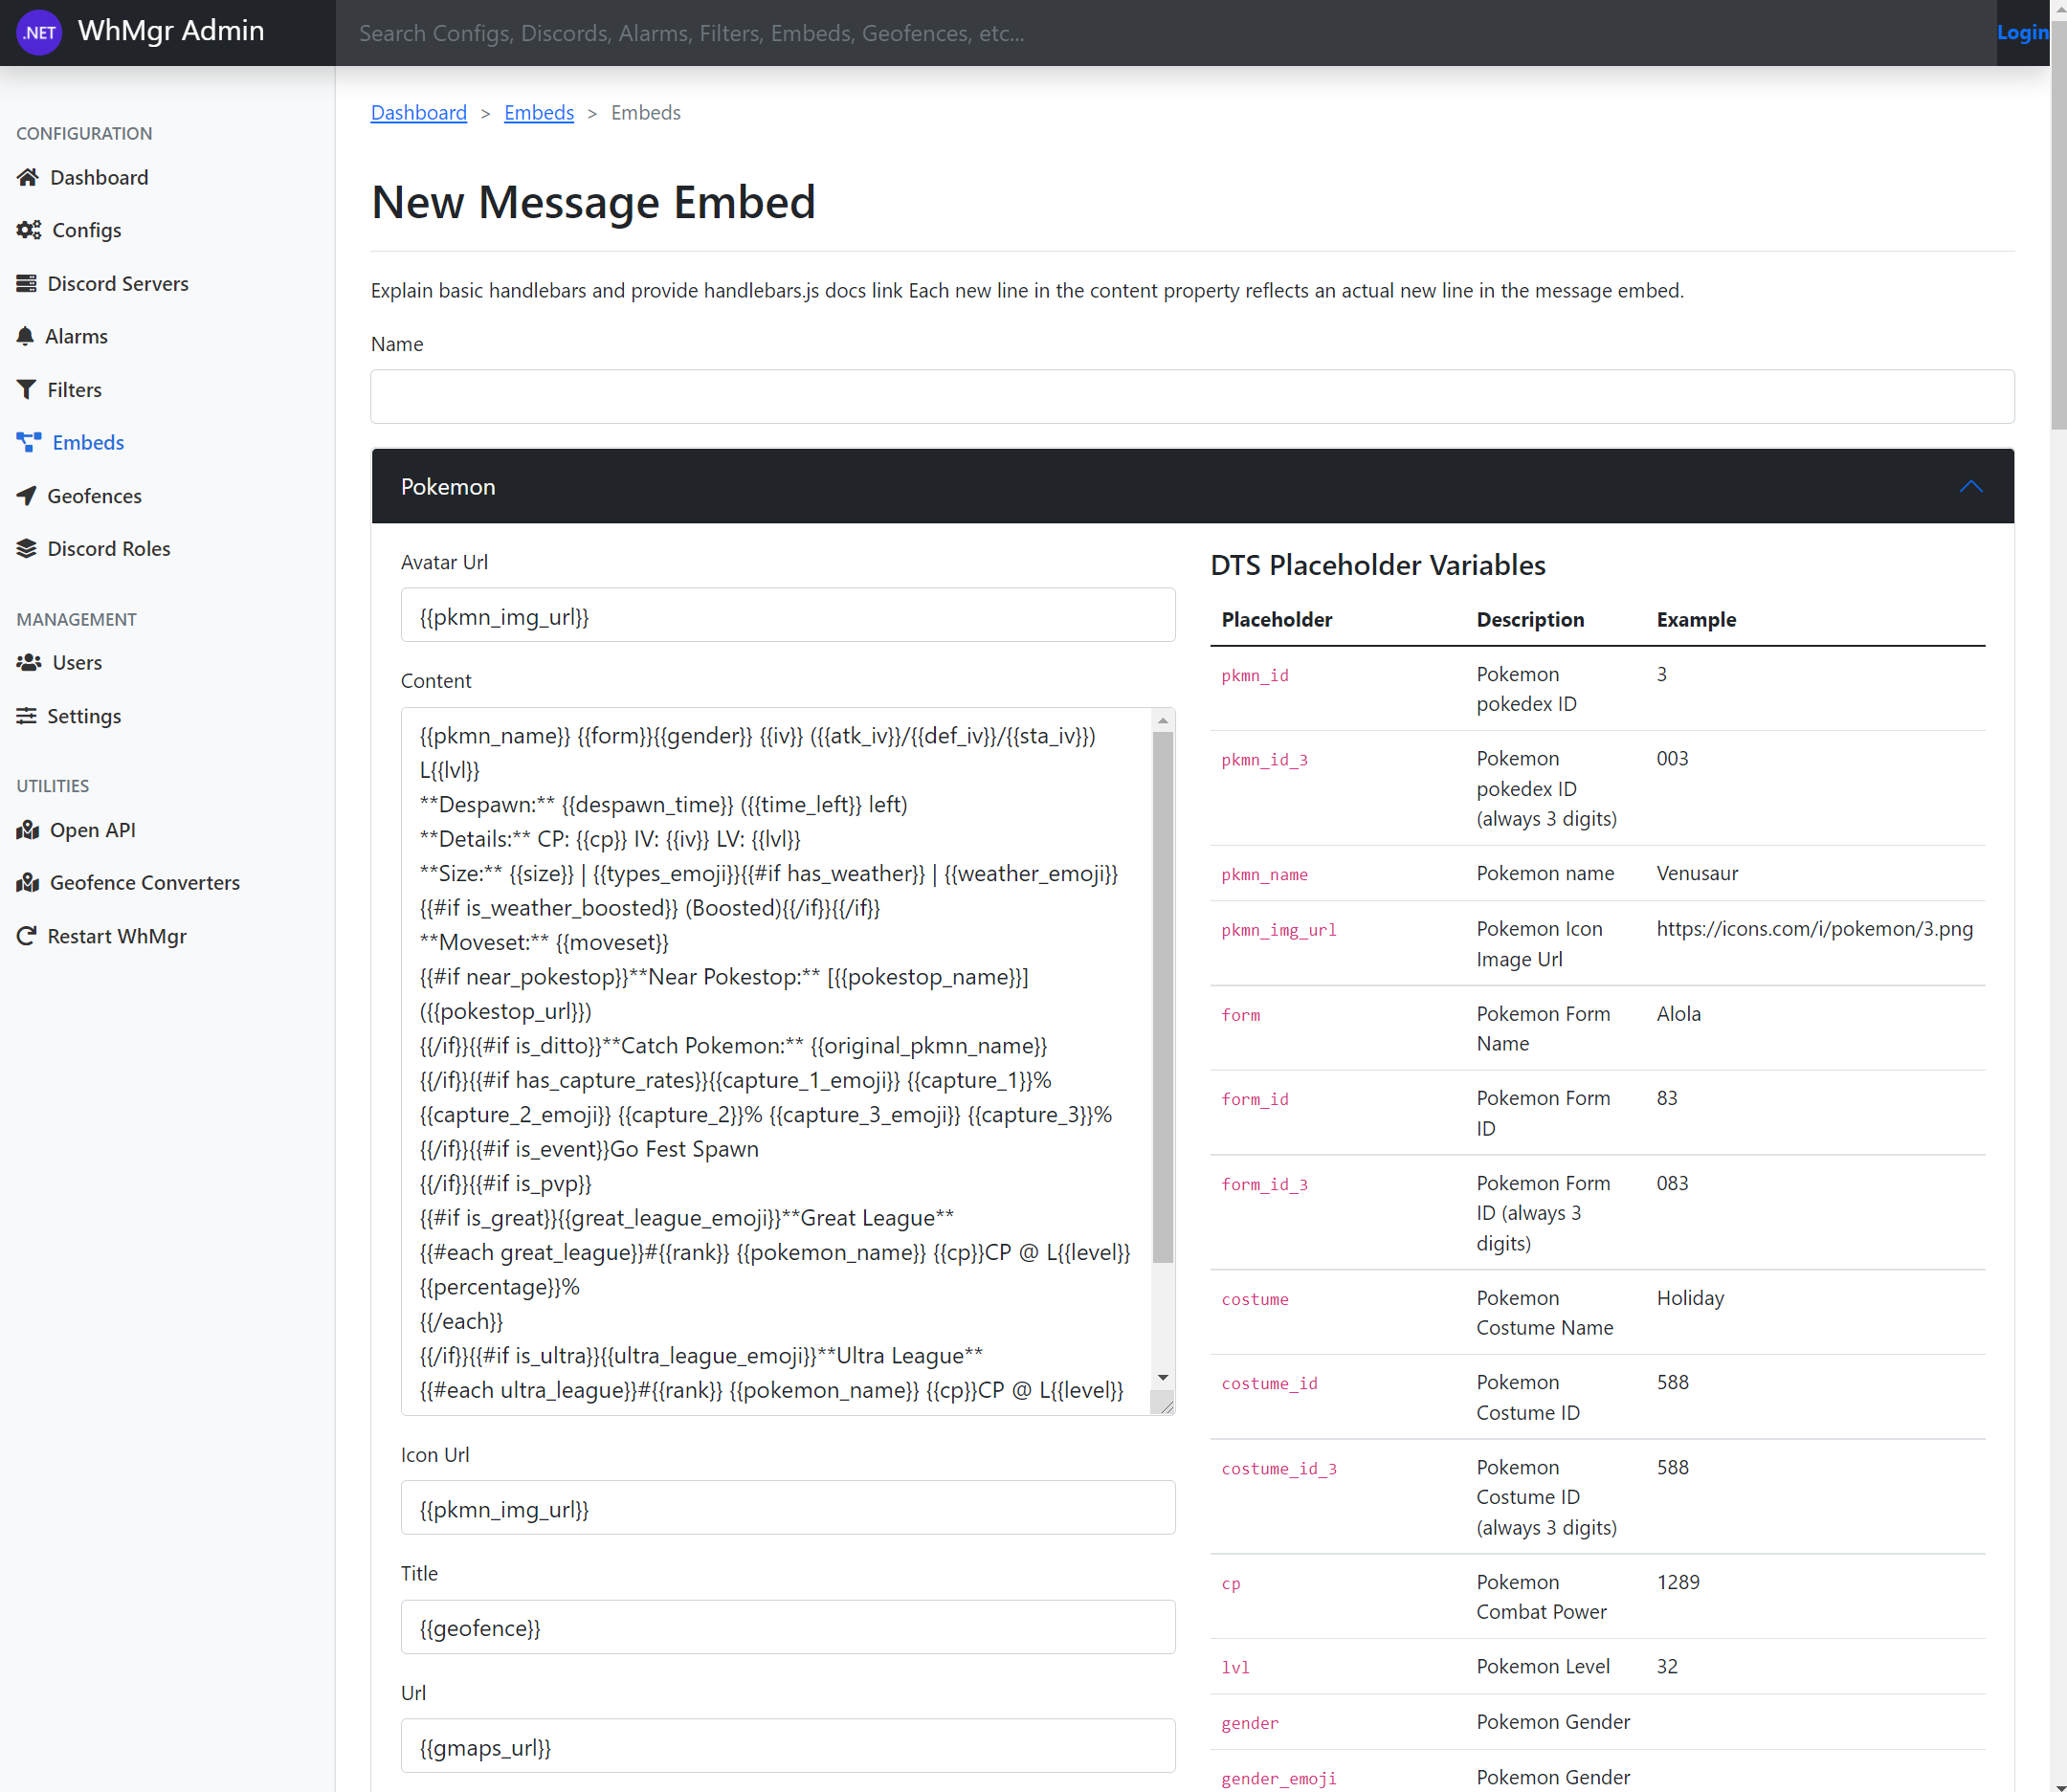Viewport: 2067px width, 1792px height.
Task: Click the Embeds breadcrumb link
Action: [538, 113]
